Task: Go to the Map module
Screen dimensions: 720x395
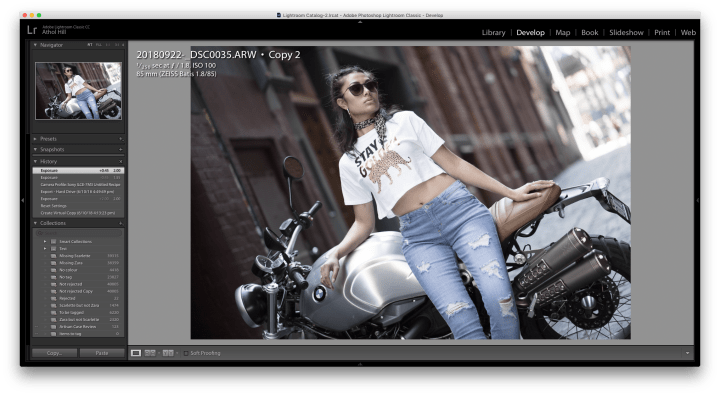Action: [x=562, y=33]
